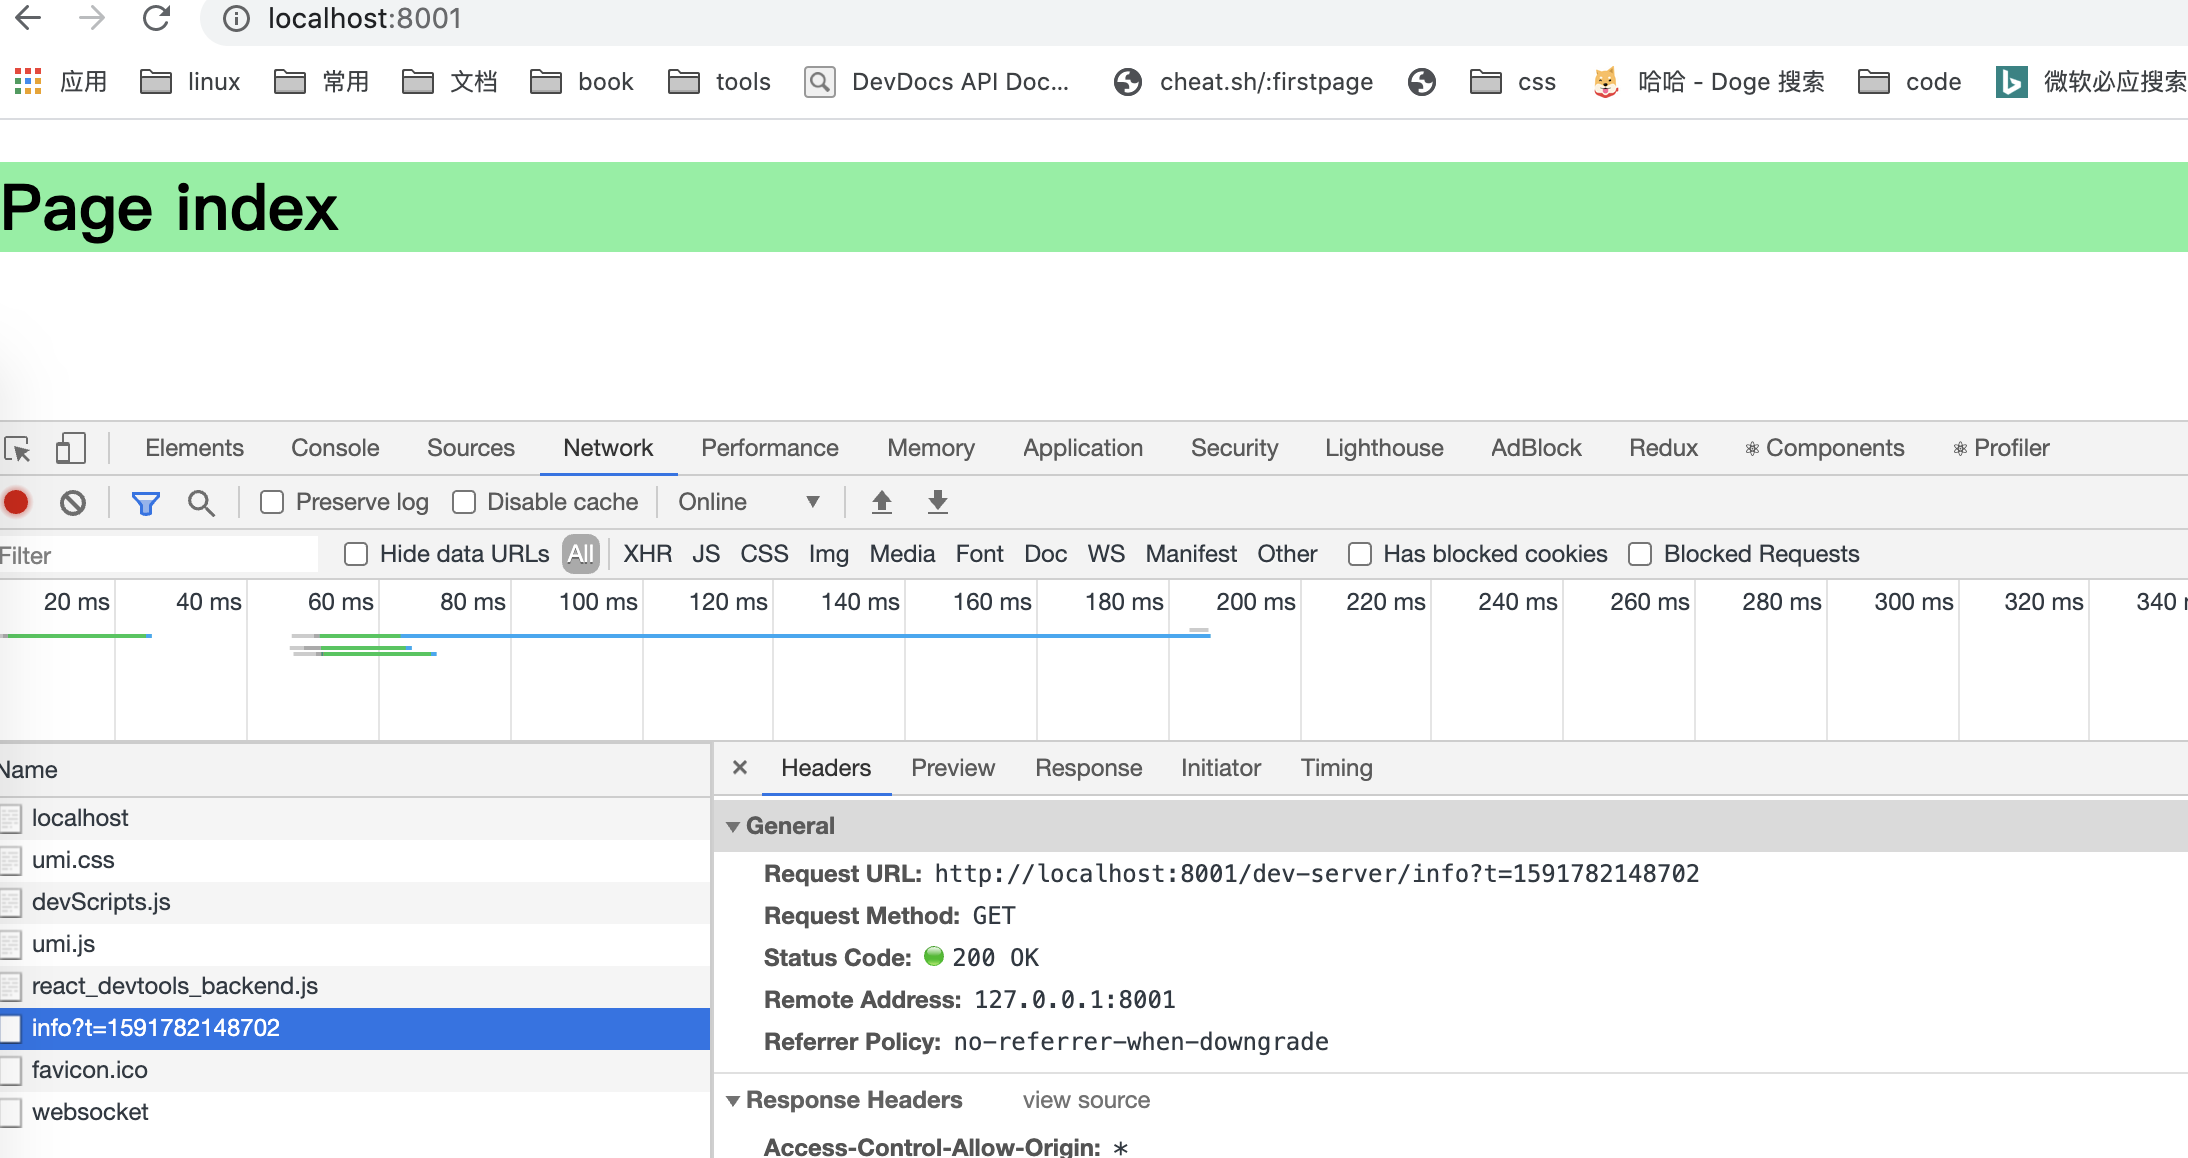The image size is (2188, 1158).
Task: Enable the Disable cache checkbox
Action: (x=464, y=502)
